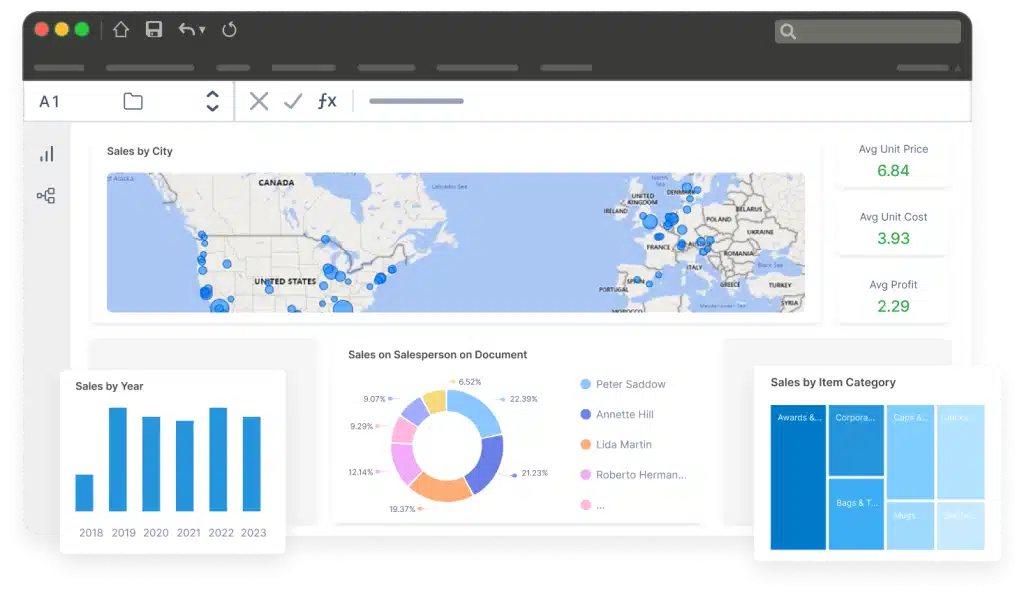Screen dimensions: 1024x595
Task: Toggle Peter Saddow legend entry
Action: click(630, 384)
